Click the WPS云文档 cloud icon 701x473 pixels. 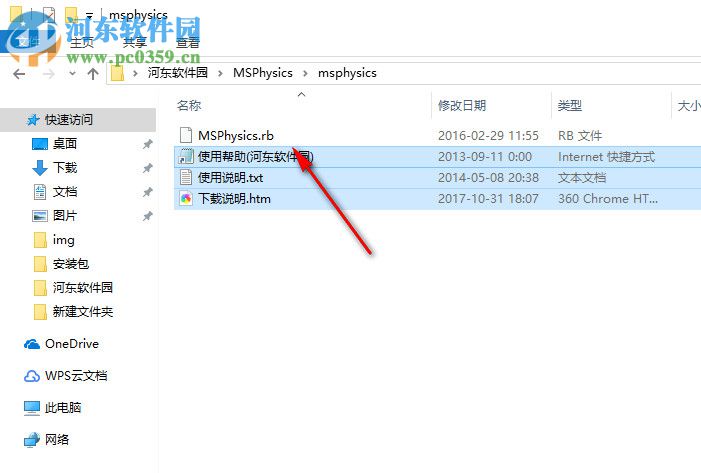32,376
